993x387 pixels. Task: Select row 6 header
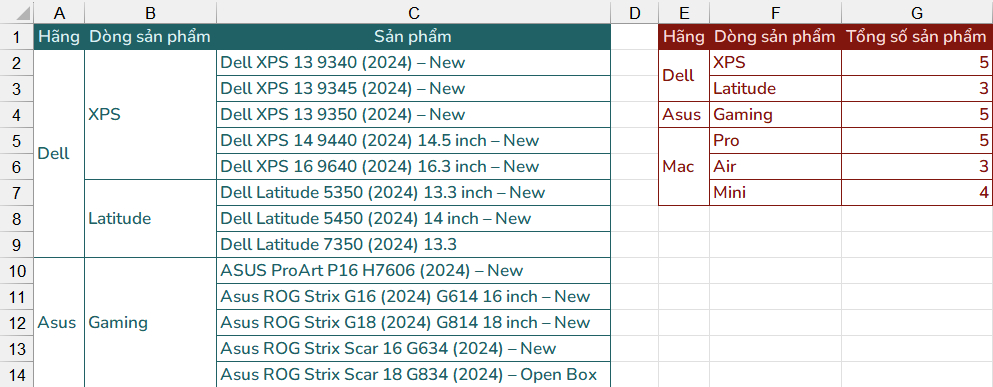[17, 167]
